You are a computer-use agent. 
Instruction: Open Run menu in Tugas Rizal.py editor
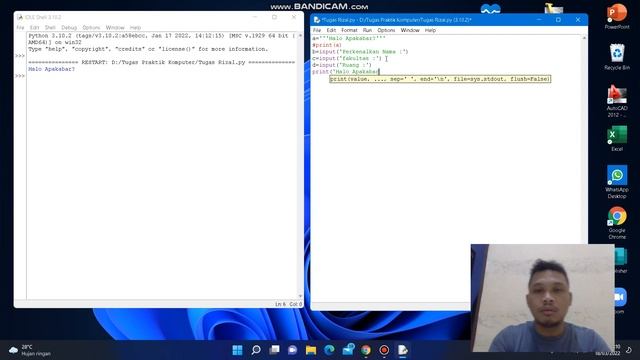[367, 30]
